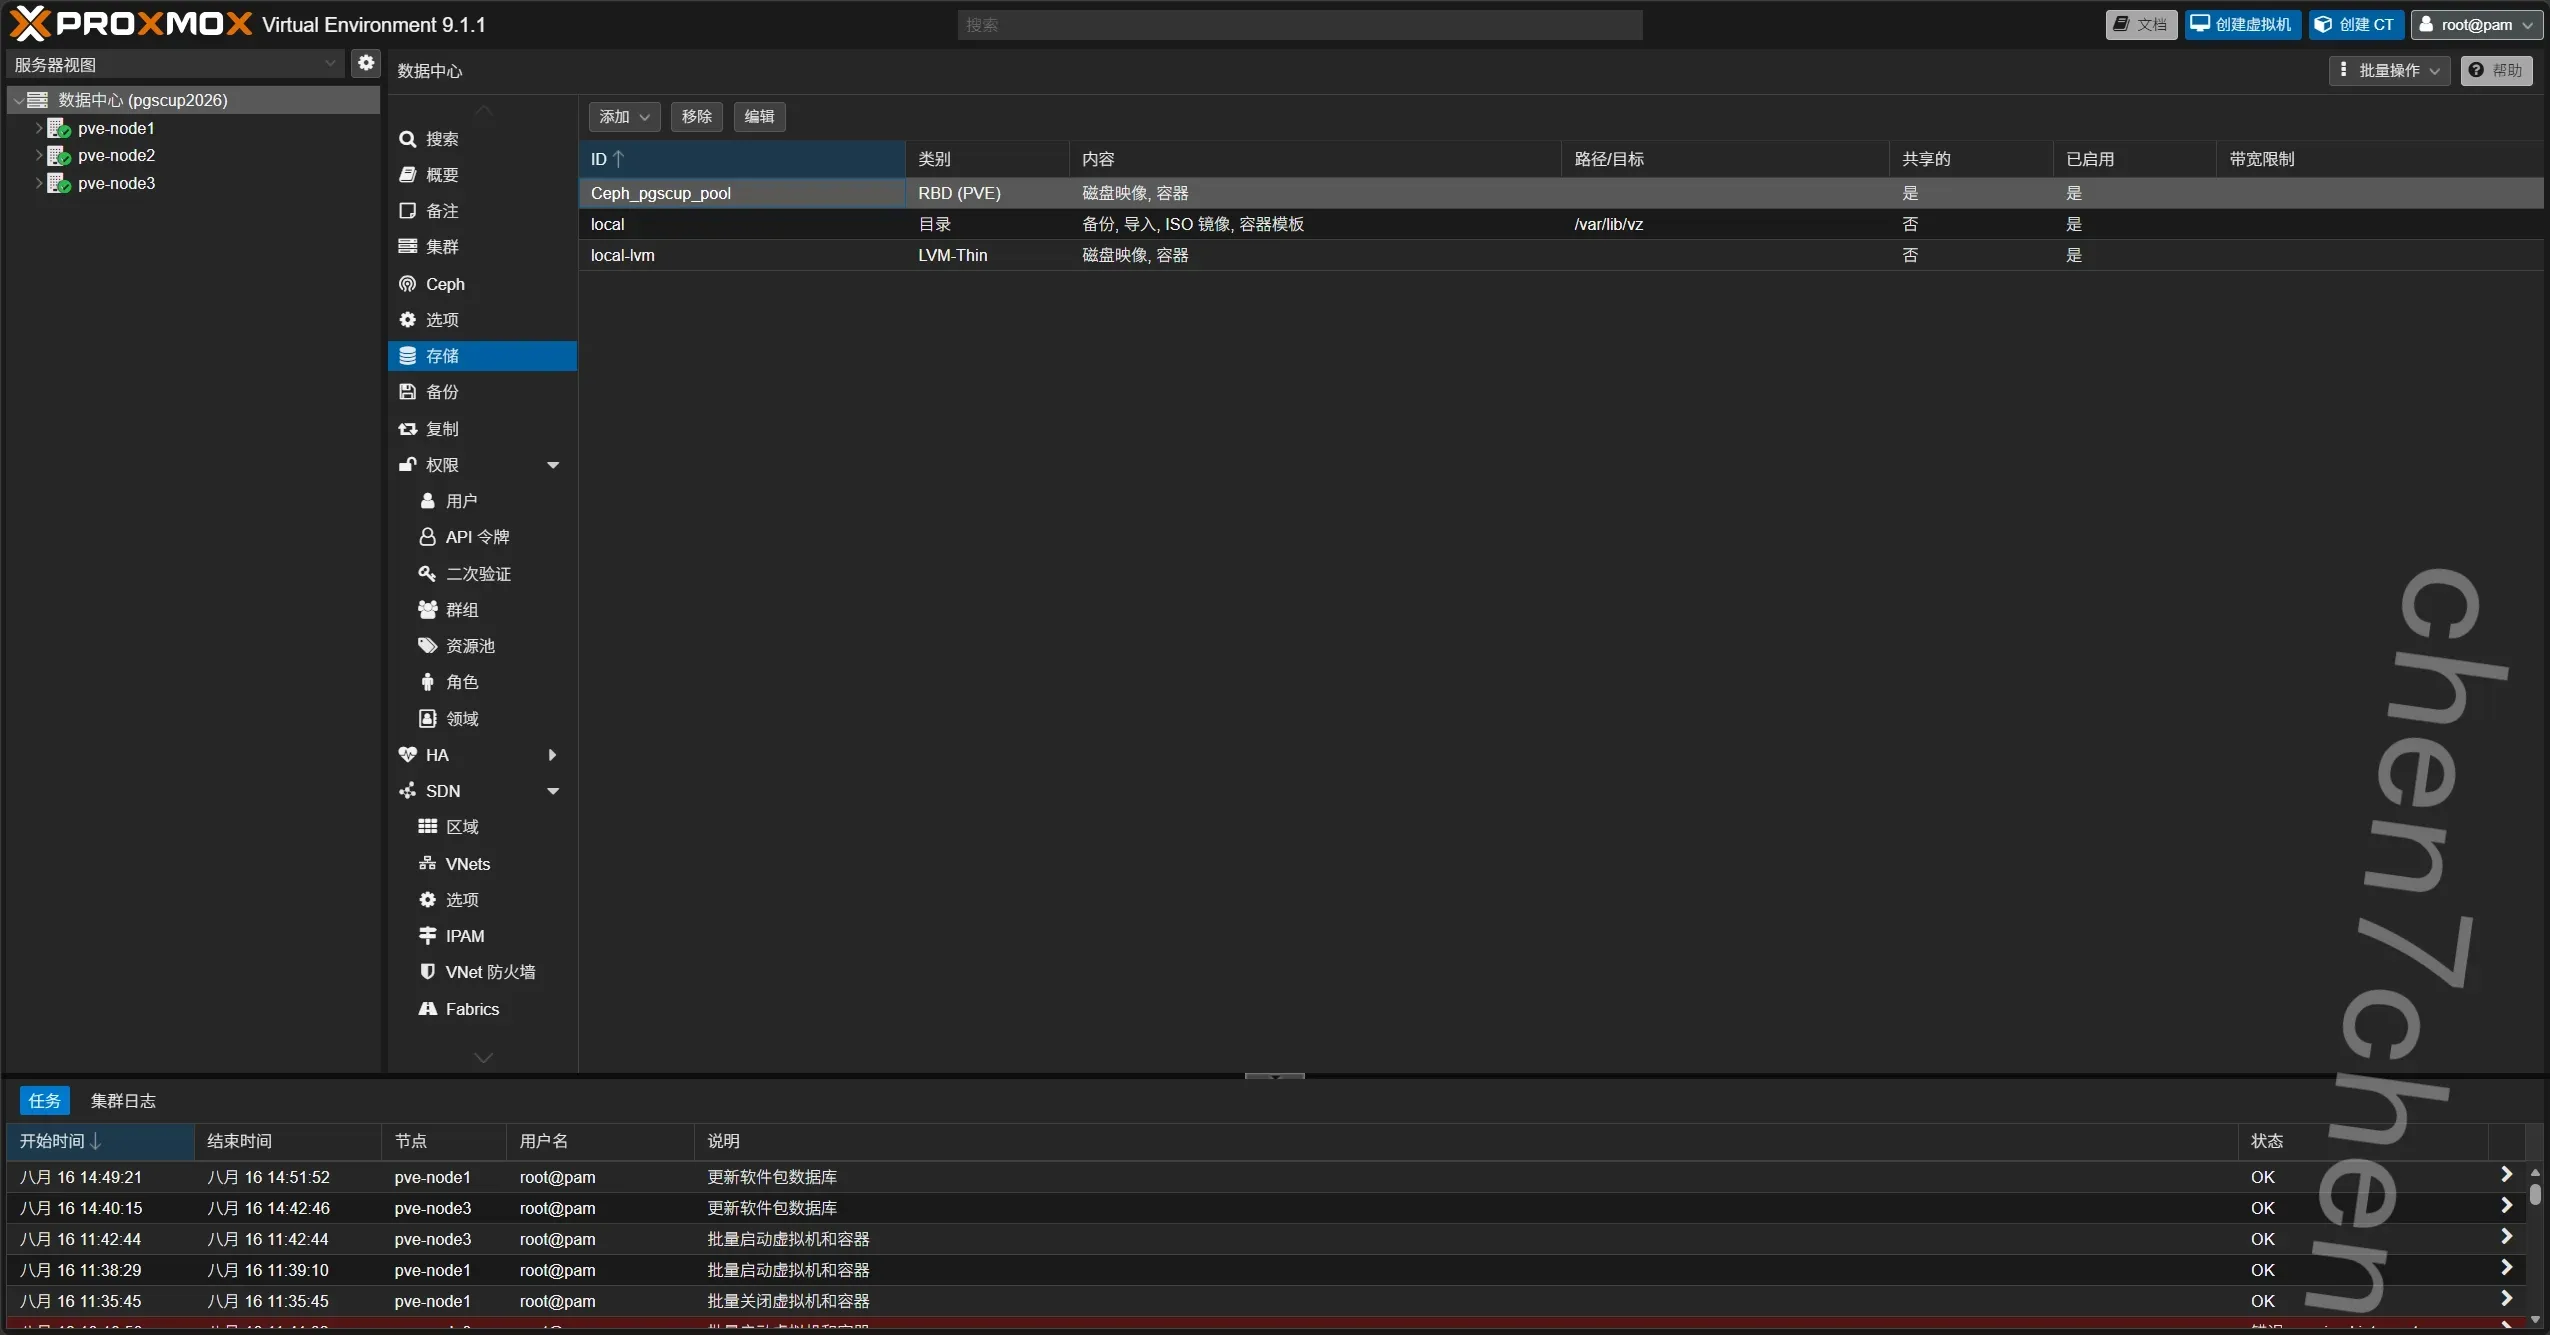The width and height of the screenshot is (2550, 1335).
Task: Click the 资源池 tags icon
Action: 428,646
